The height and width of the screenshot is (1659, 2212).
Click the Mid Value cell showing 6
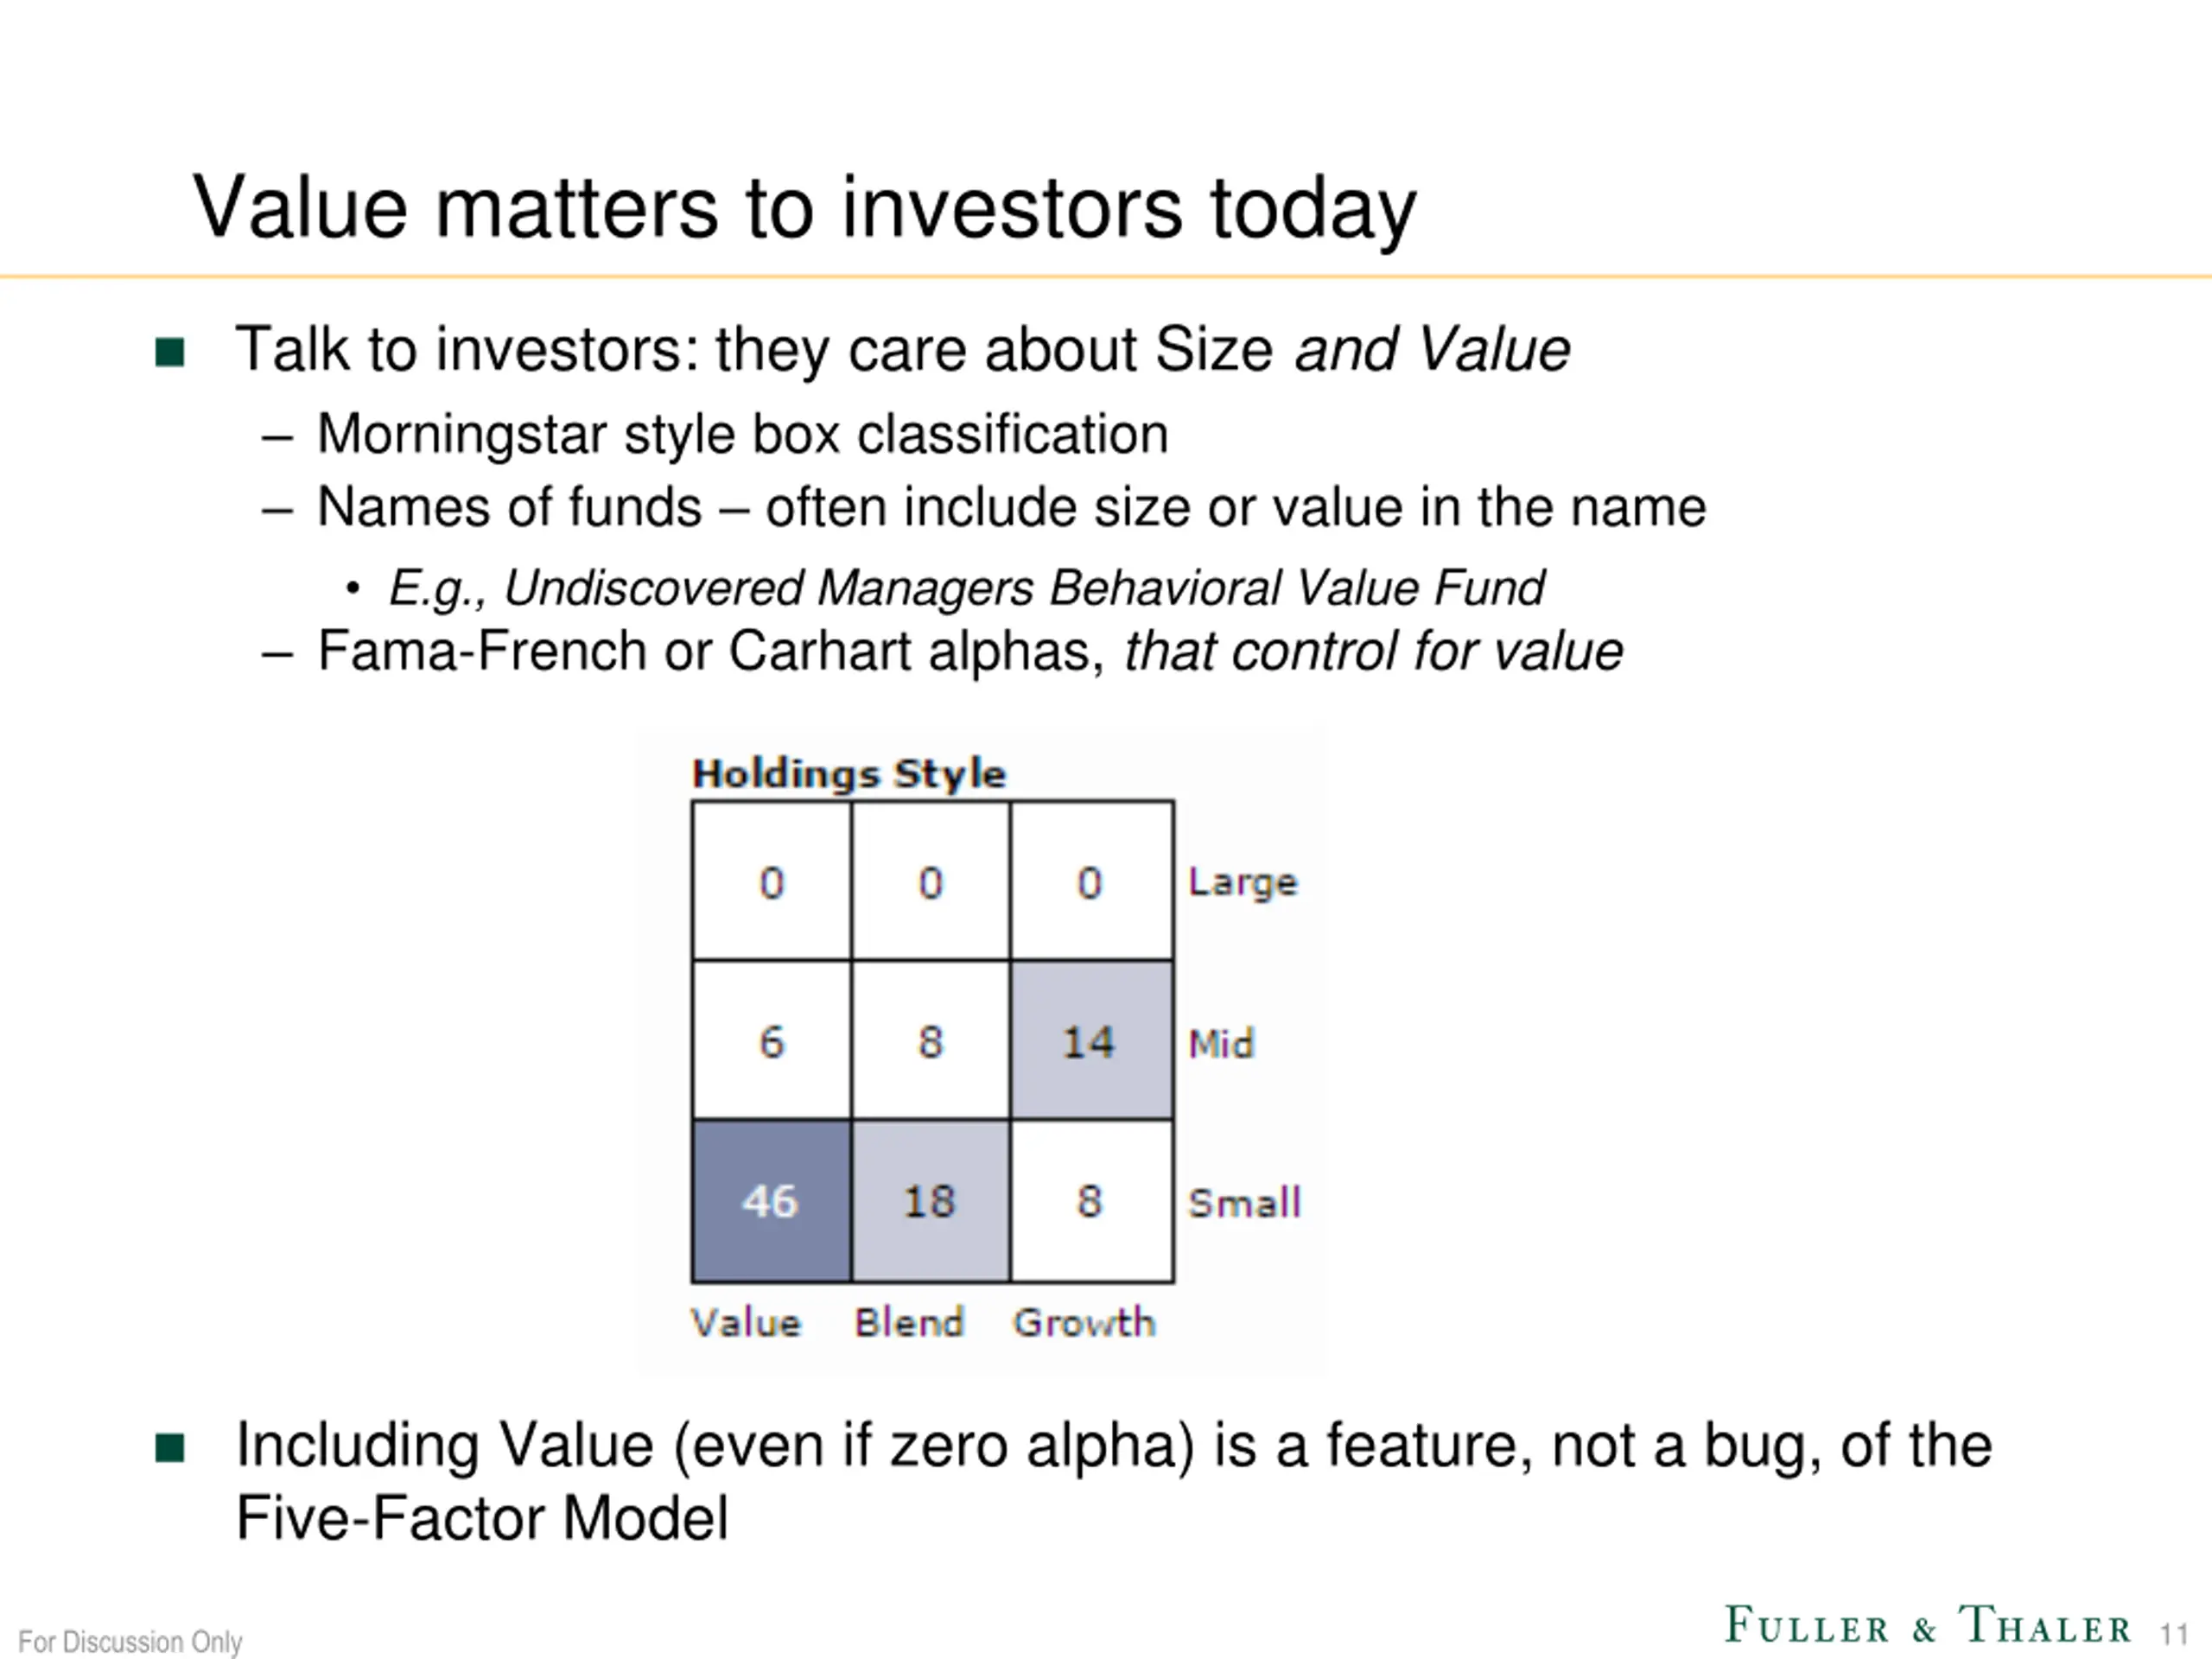(x=771, y=1041)
